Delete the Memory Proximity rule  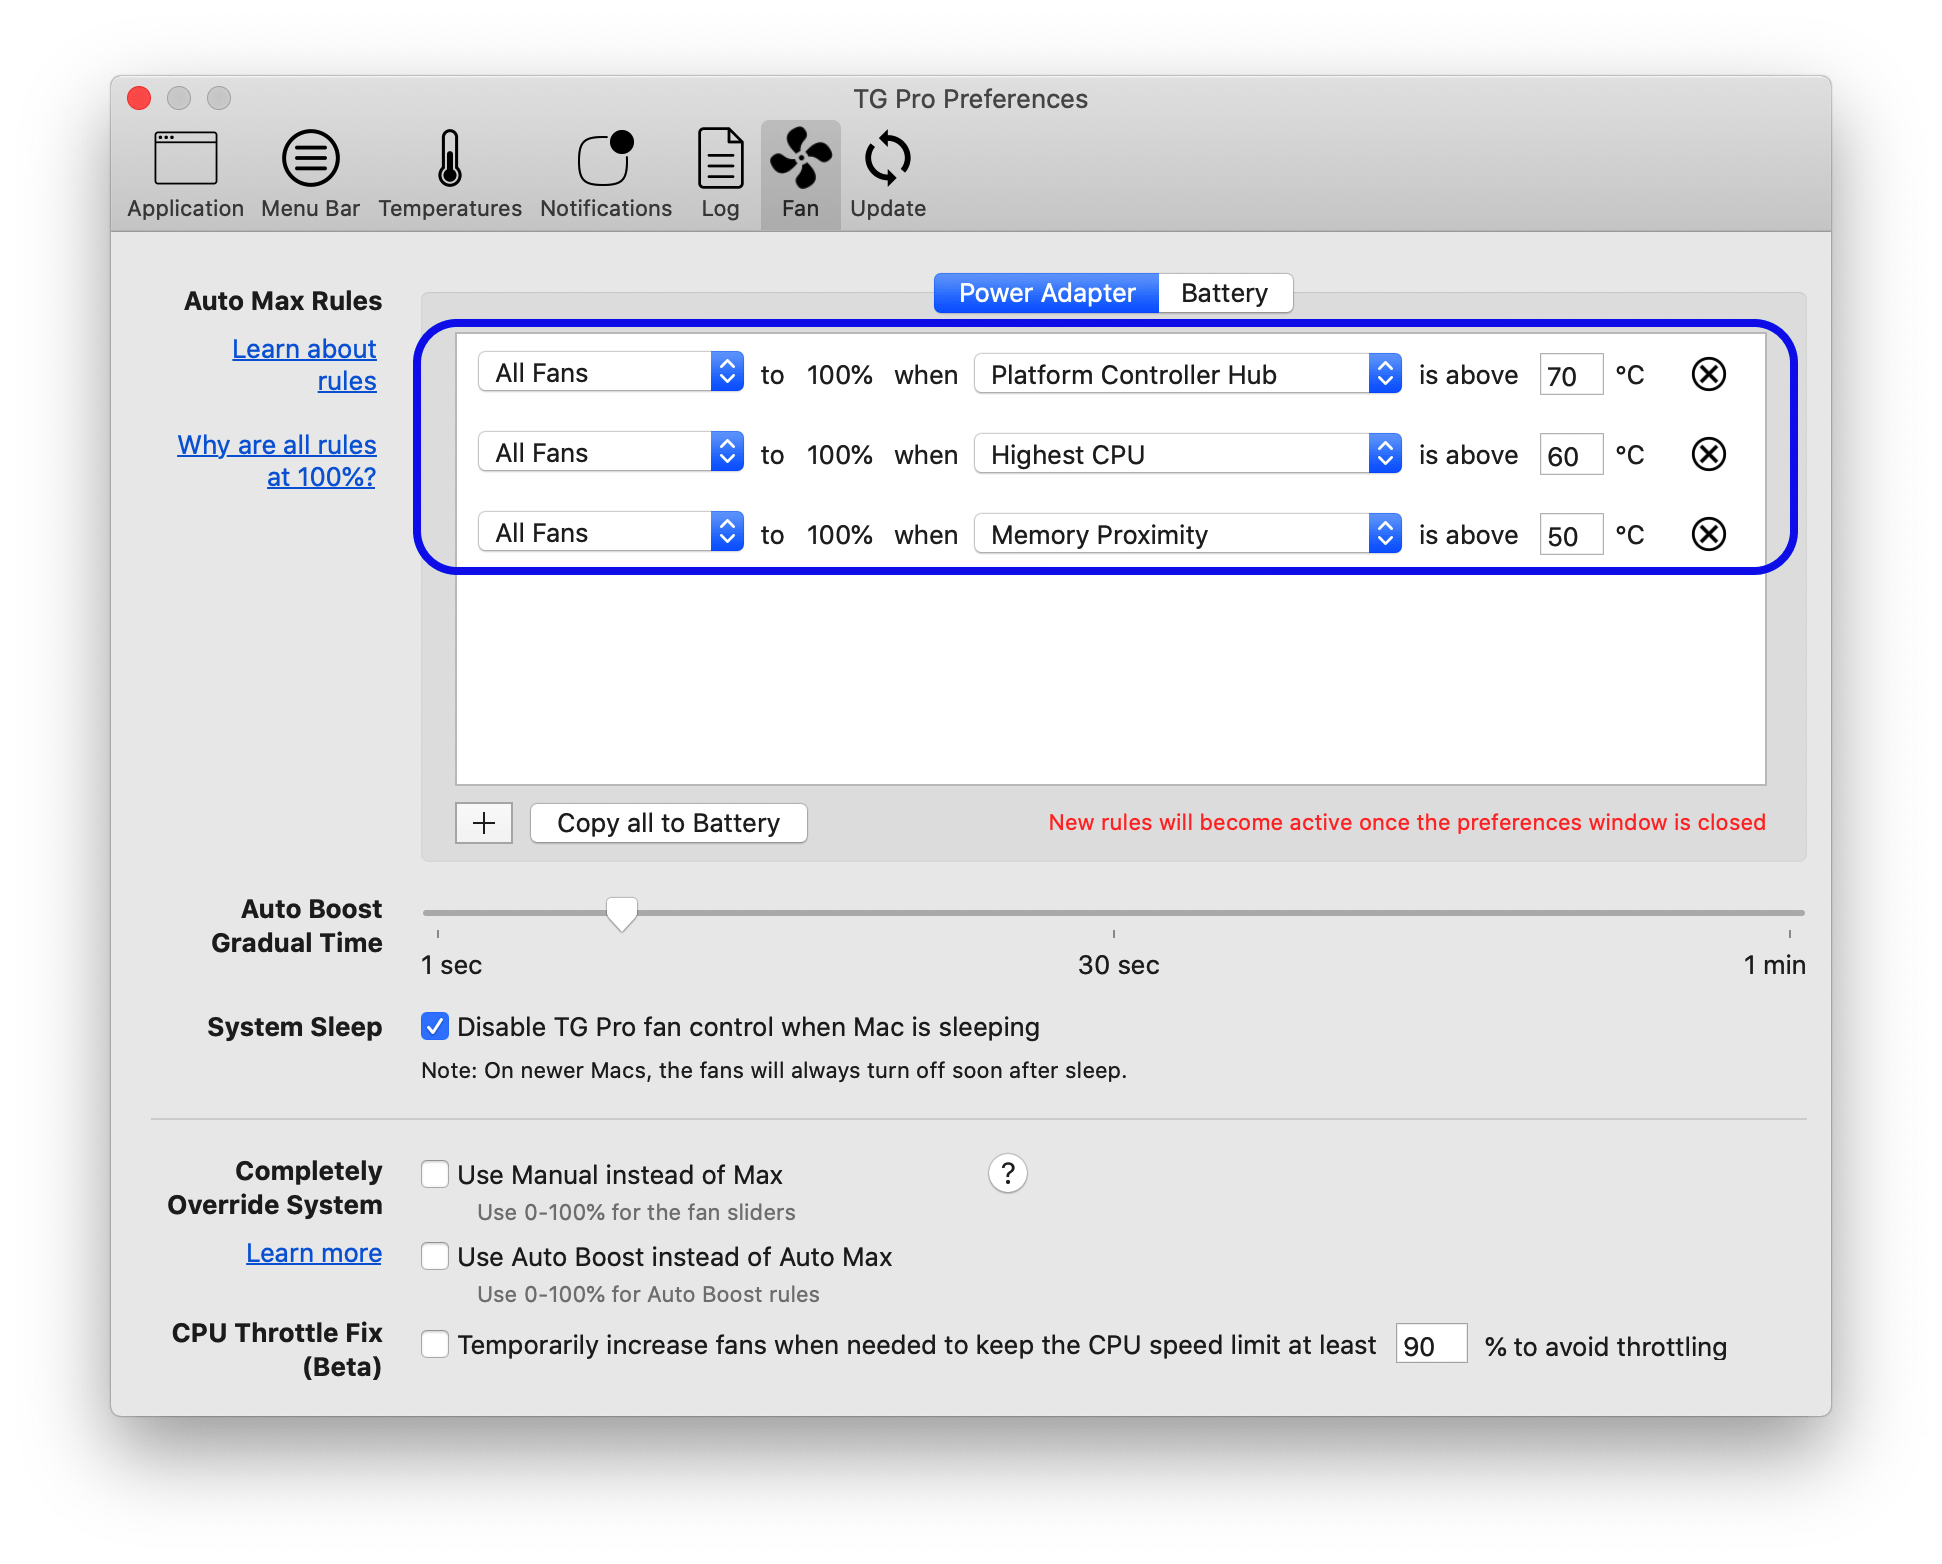1708,534
